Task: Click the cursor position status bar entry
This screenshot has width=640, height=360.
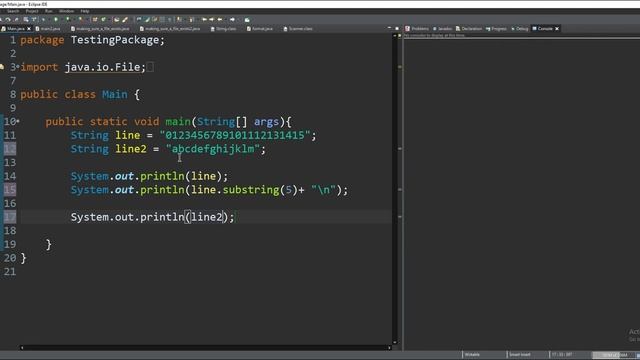Action: point(562,355)
